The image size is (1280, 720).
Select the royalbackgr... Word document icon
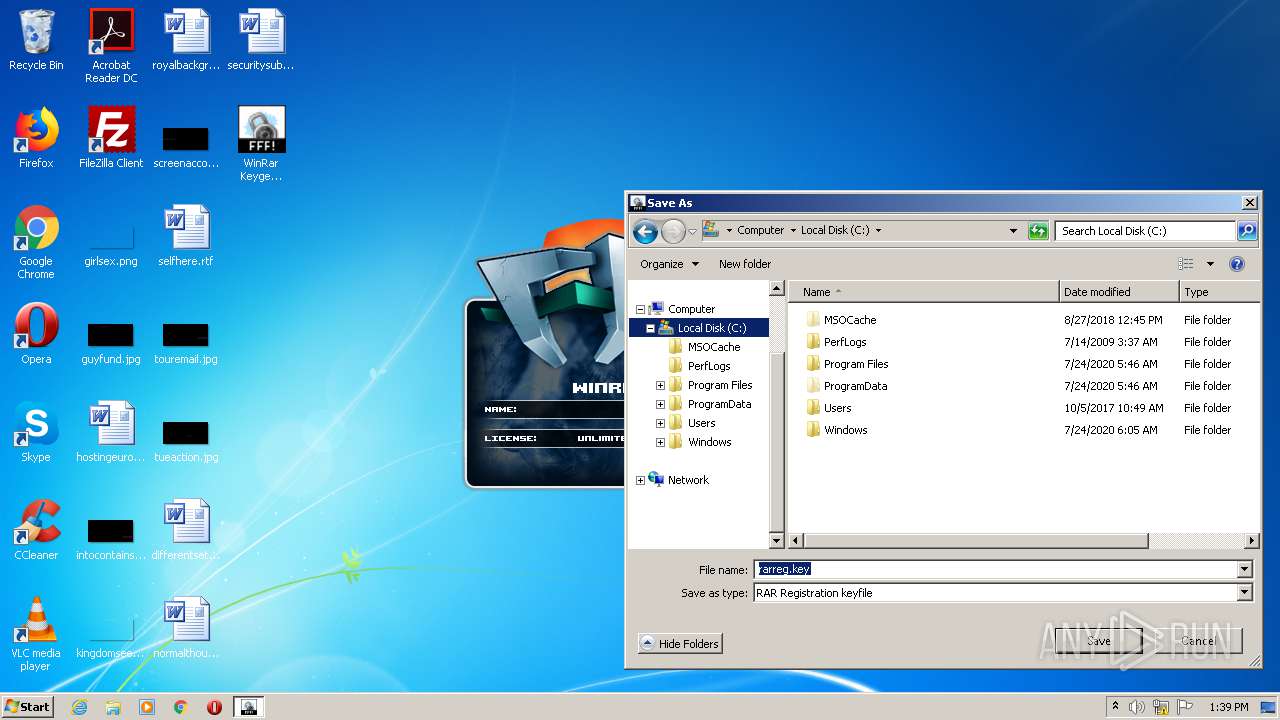[186, 40]
